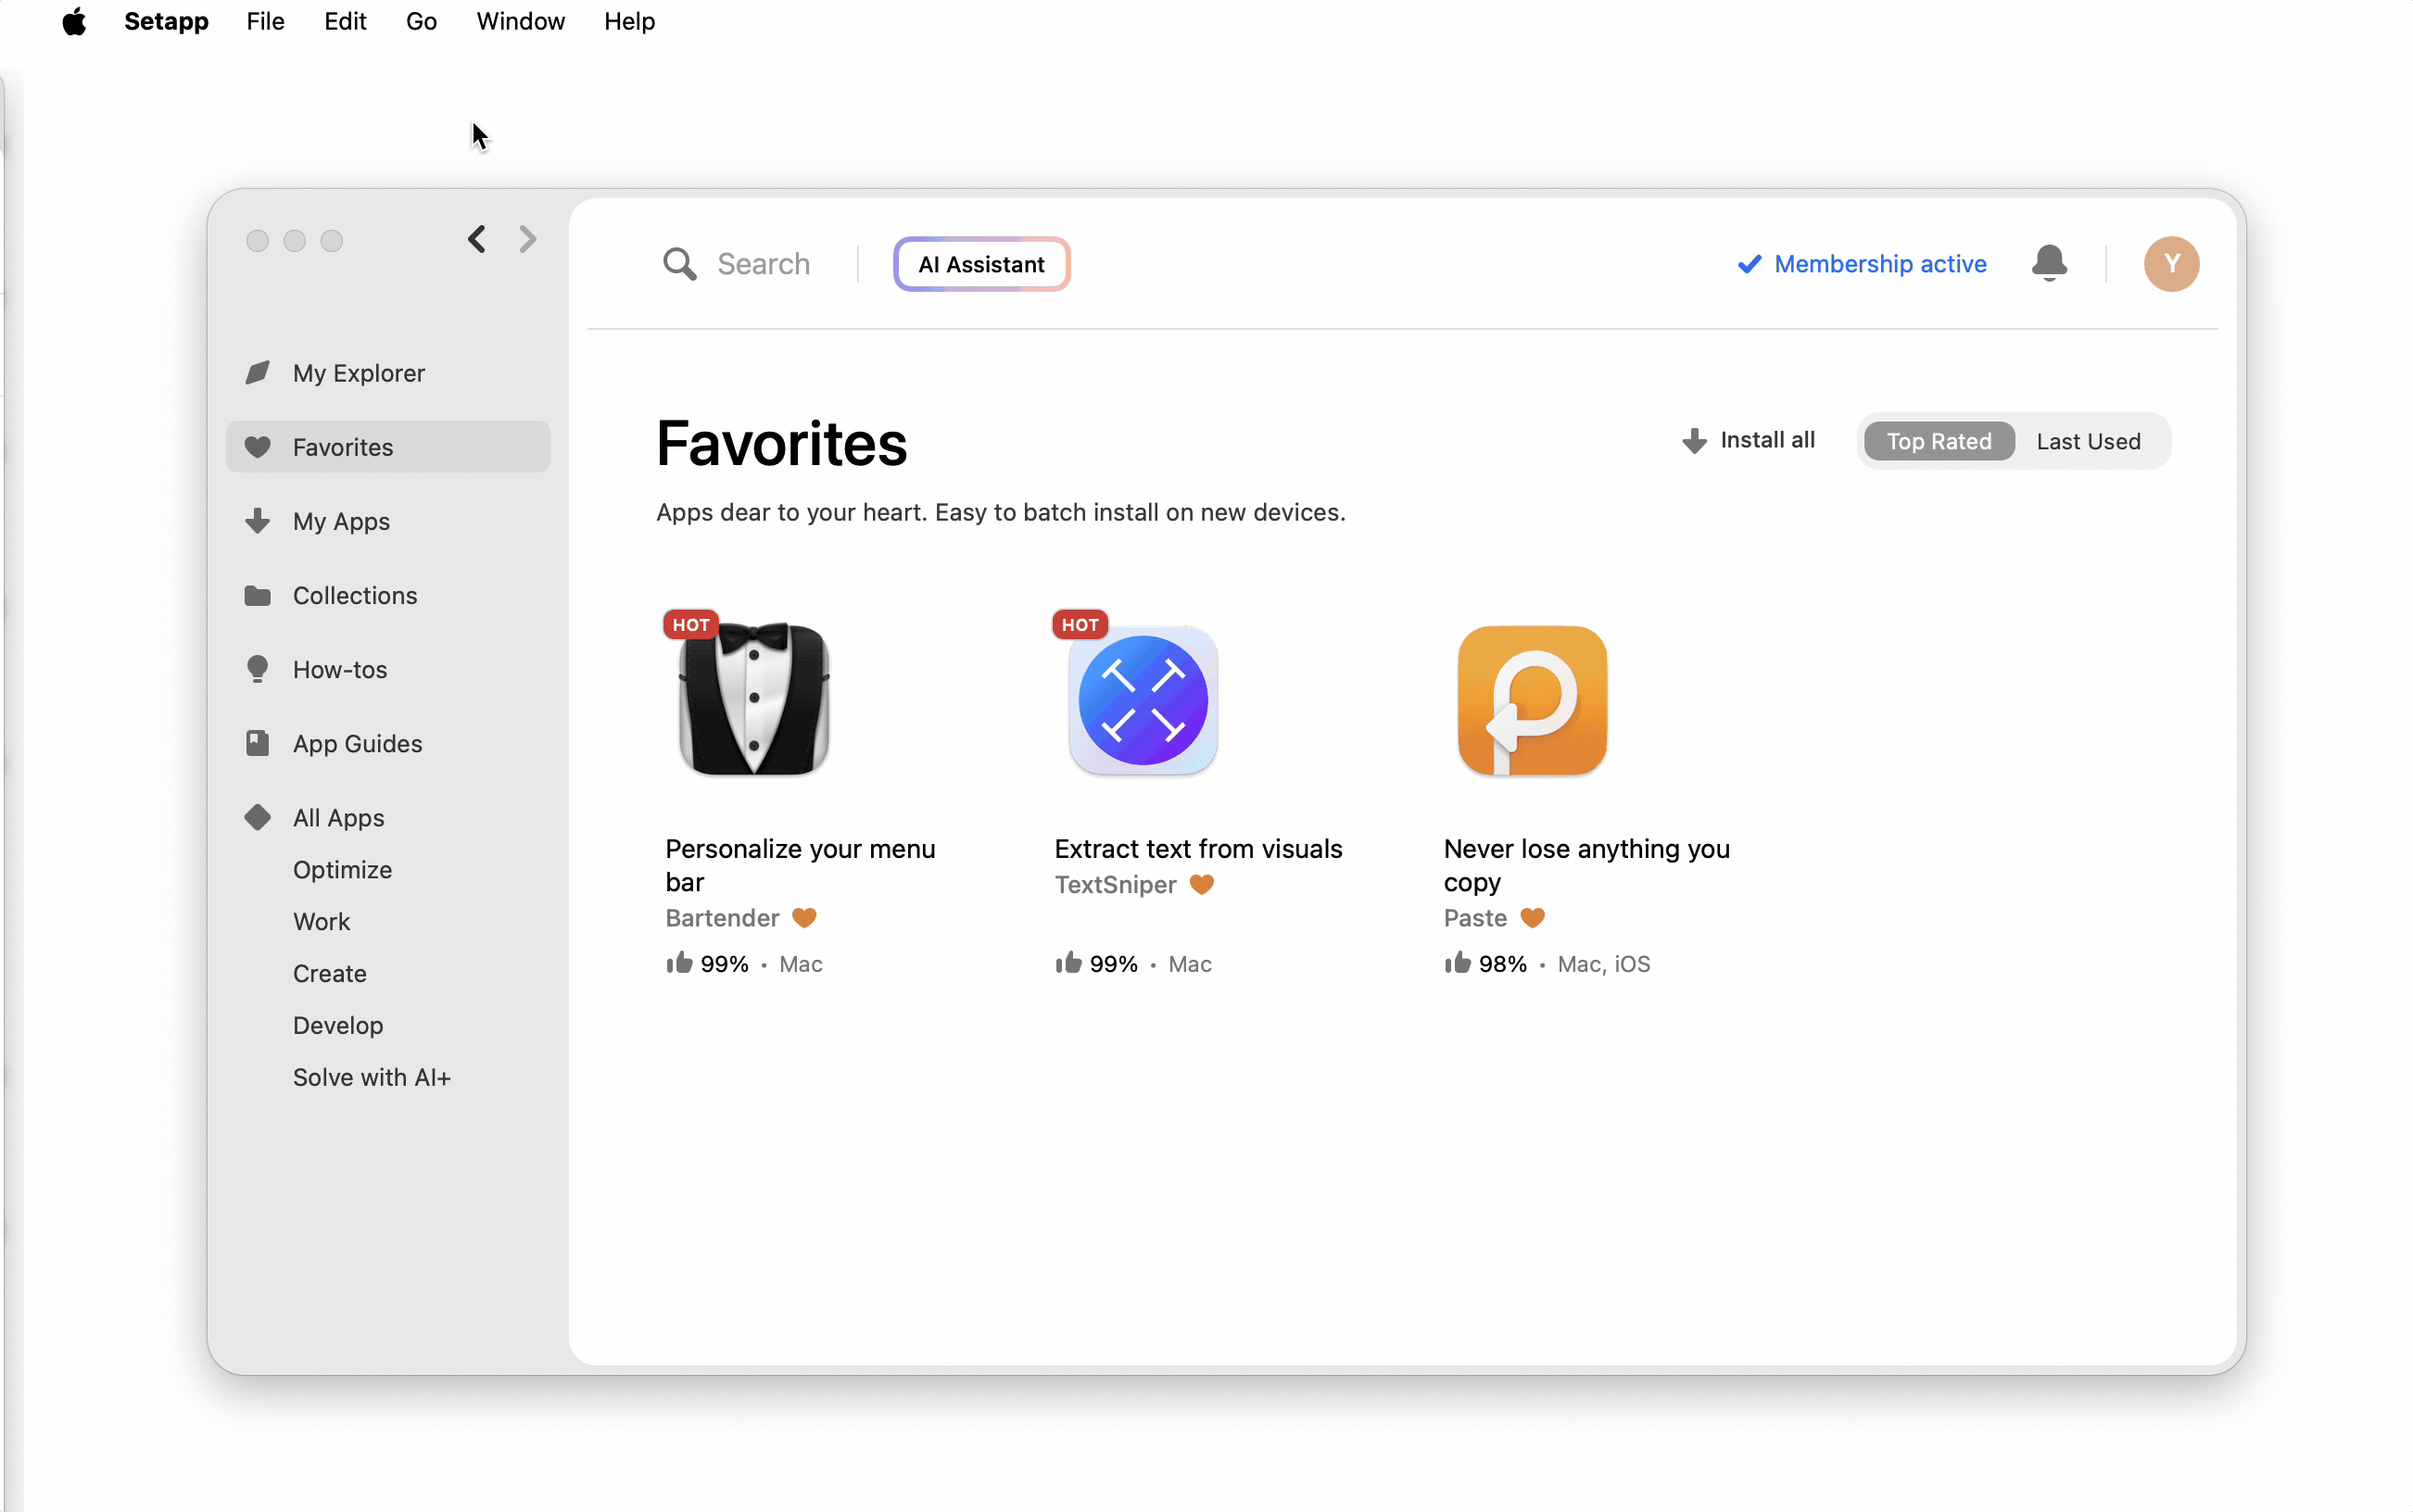
Task: Click Extract text from visuals title
Action: tap(1198, 848)
